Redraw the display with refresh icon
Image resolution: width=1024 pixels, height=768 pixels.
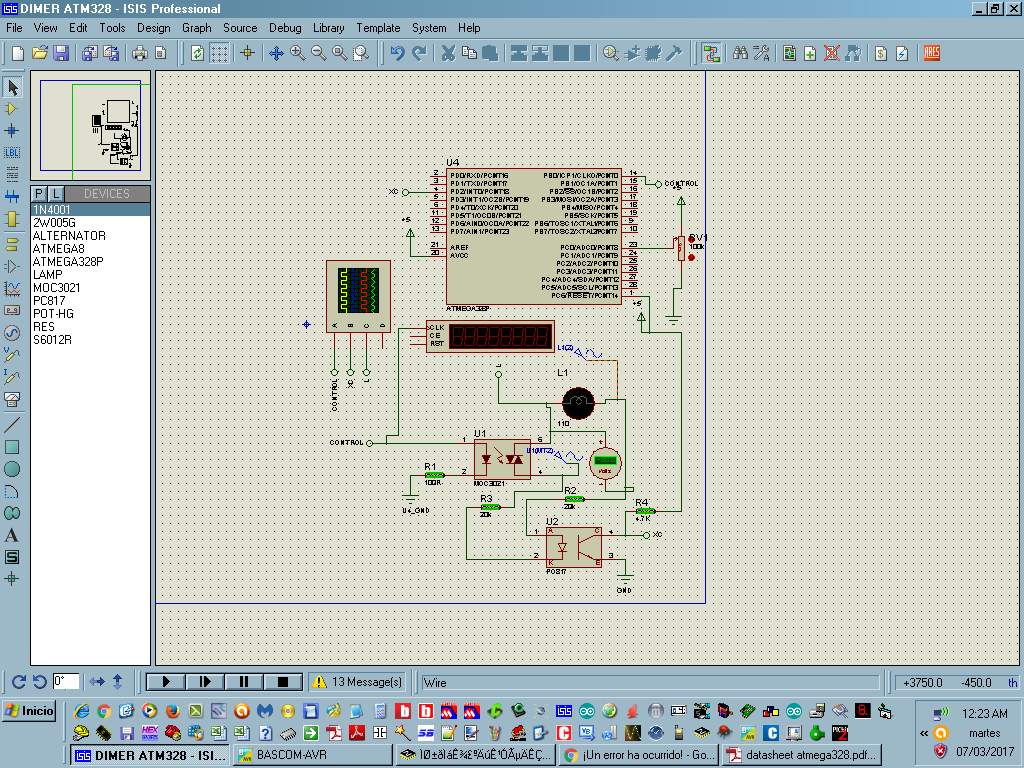click(197, 54)
